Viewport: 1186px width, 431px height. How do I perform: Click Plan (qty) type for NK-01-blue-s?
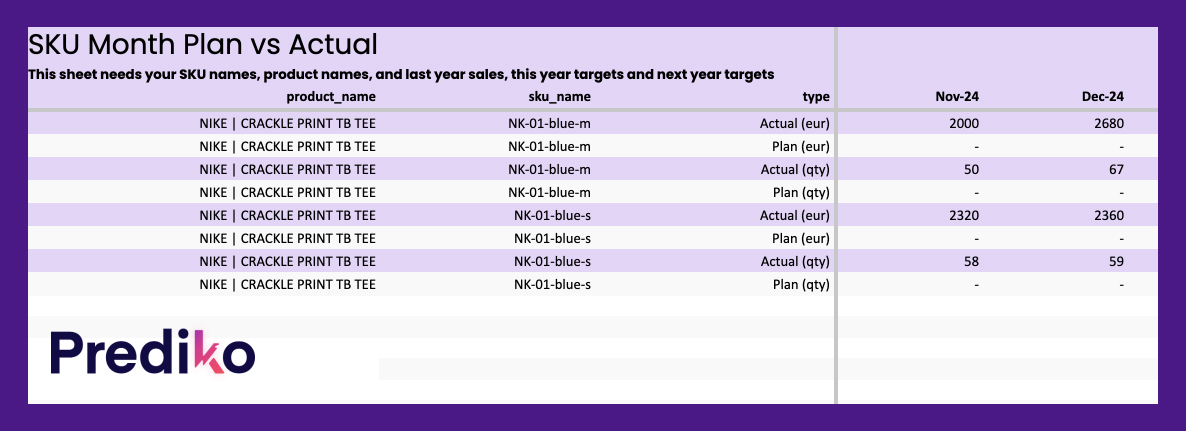[799, 285]
